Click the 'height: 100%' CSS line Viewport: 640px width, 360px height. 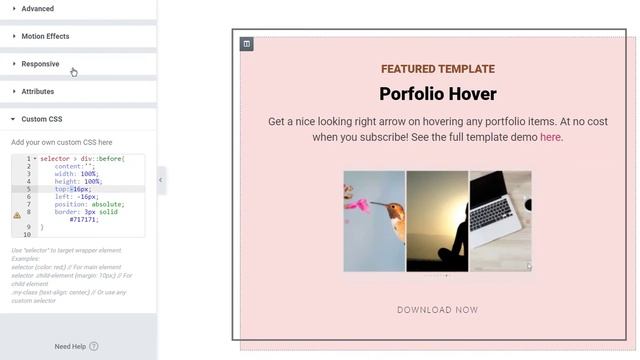pyautogui.click(x=78, y=181)
